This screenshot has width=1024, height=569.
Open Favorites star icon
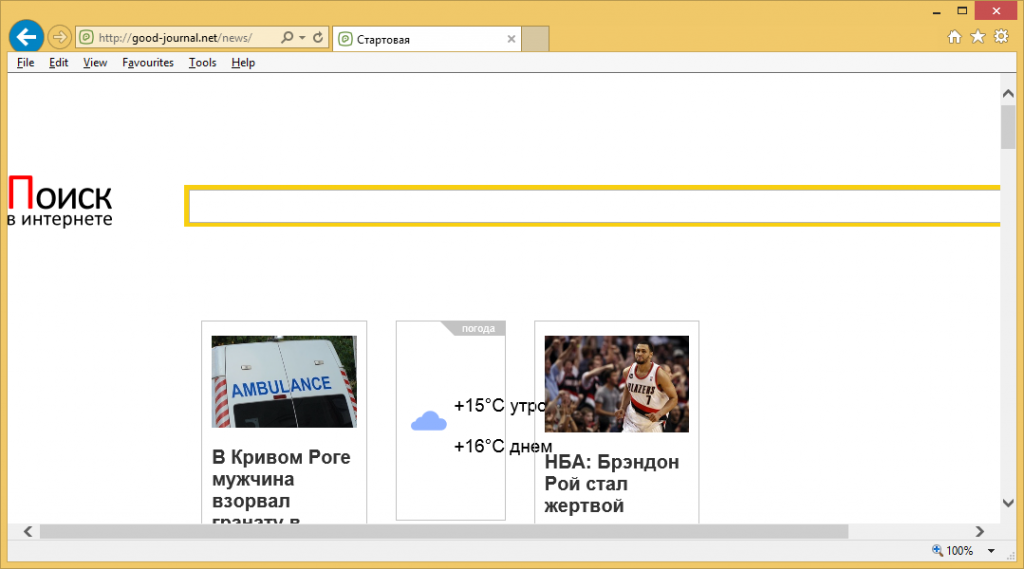[978, 37]
